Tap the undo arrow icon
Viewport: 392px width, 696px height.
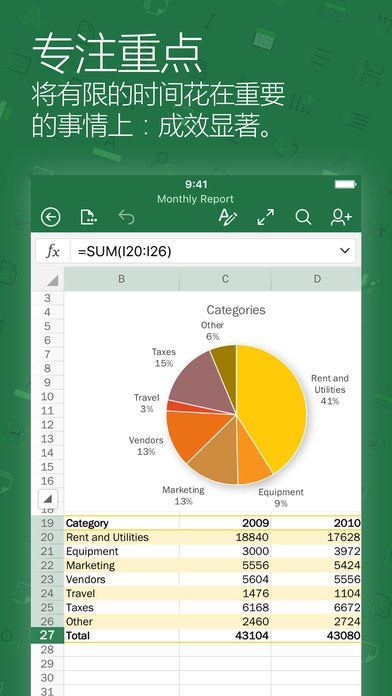click(x=127, y=217)
